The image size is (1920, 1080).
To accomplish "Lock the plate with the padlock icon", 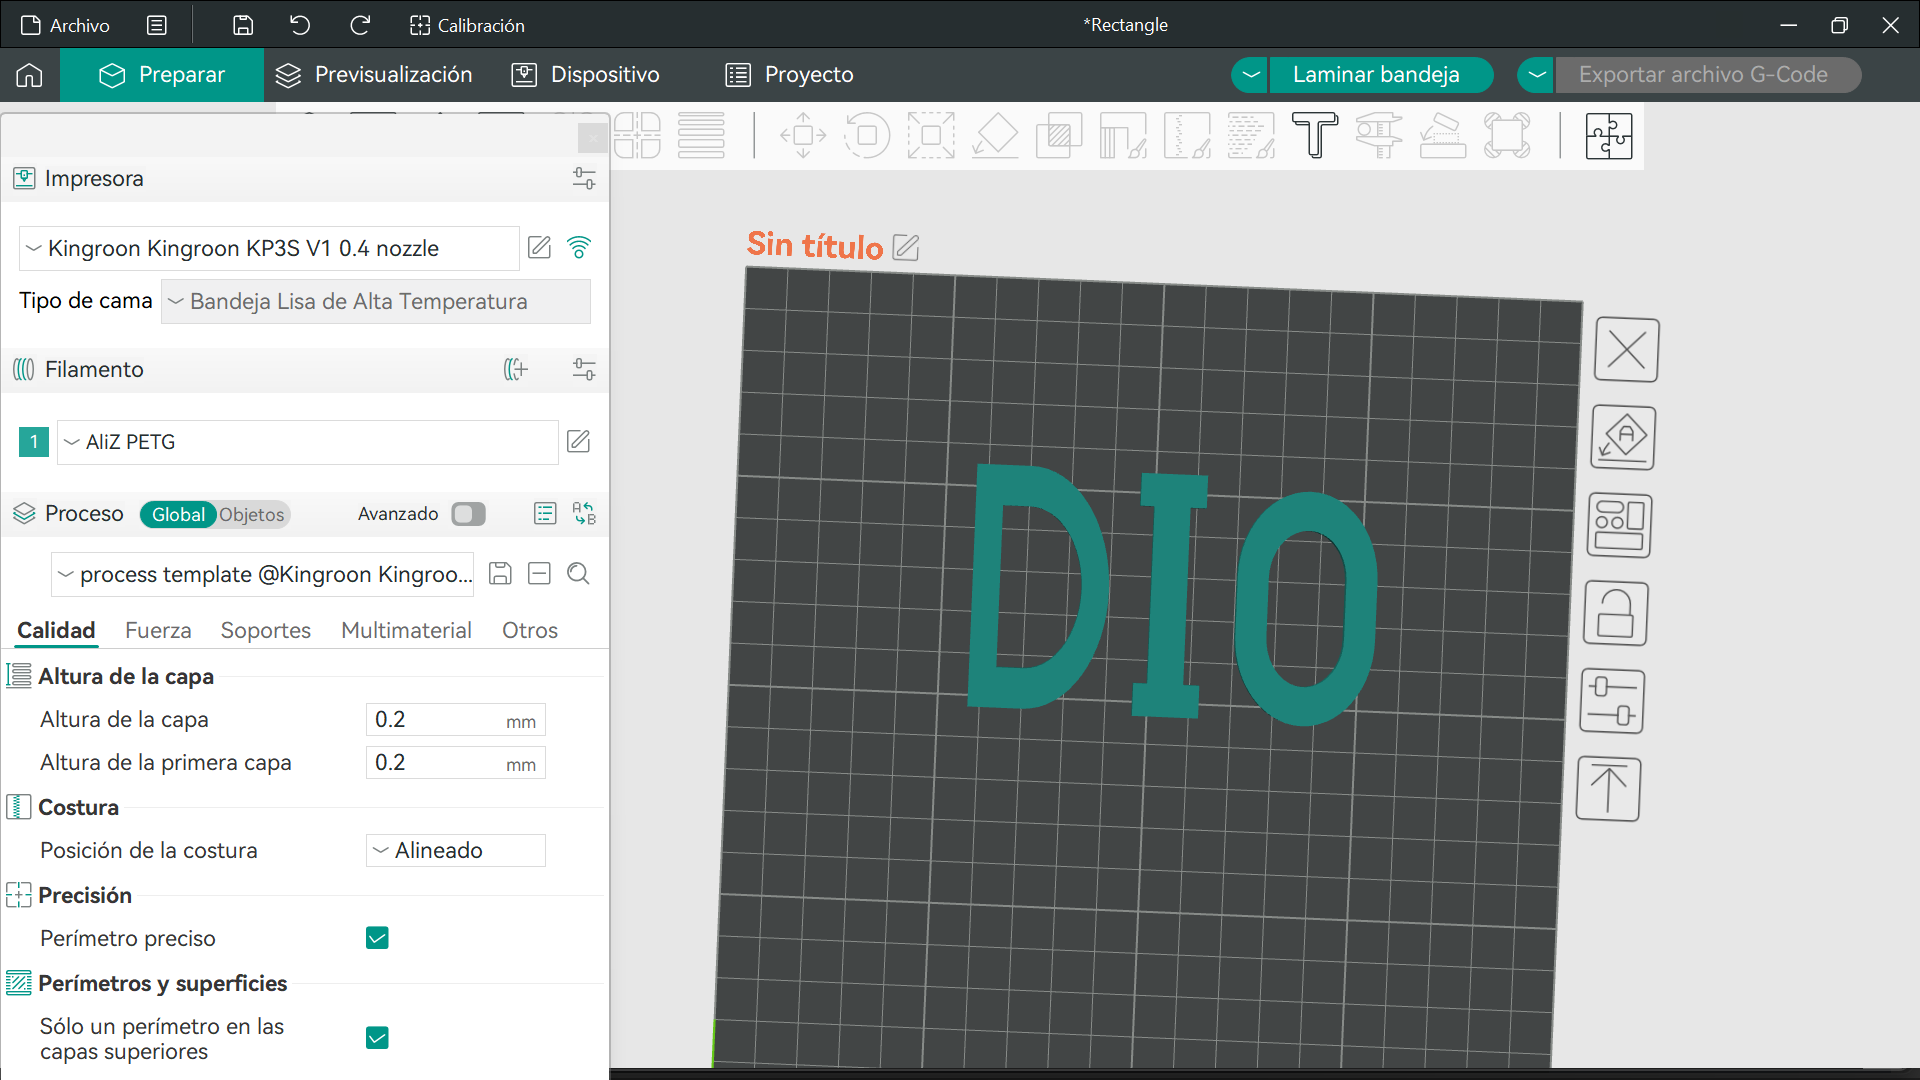I will [x=1616, y=613].
